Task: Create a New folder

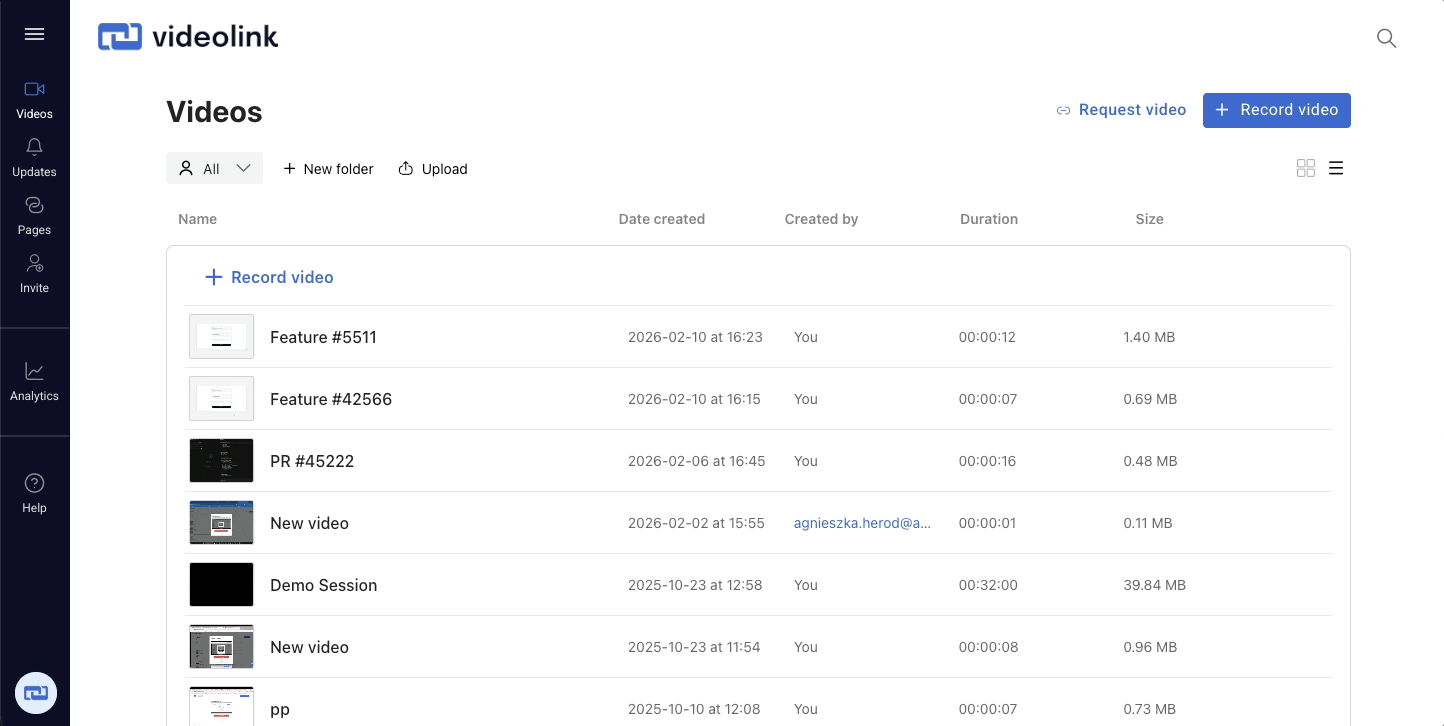Action: point(328,169)
